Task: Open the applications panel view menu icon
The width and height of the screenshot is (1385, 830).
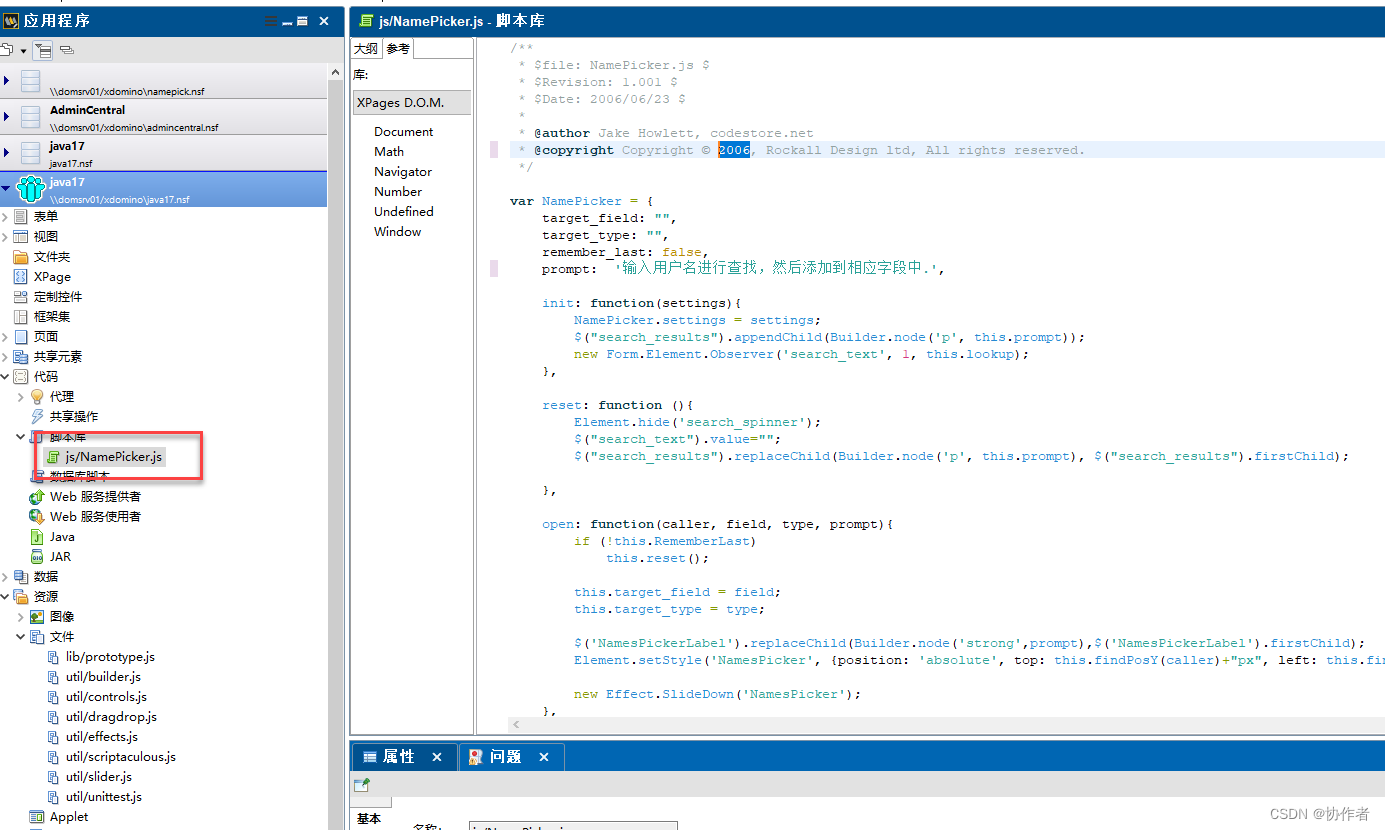Action: [271, 21]
